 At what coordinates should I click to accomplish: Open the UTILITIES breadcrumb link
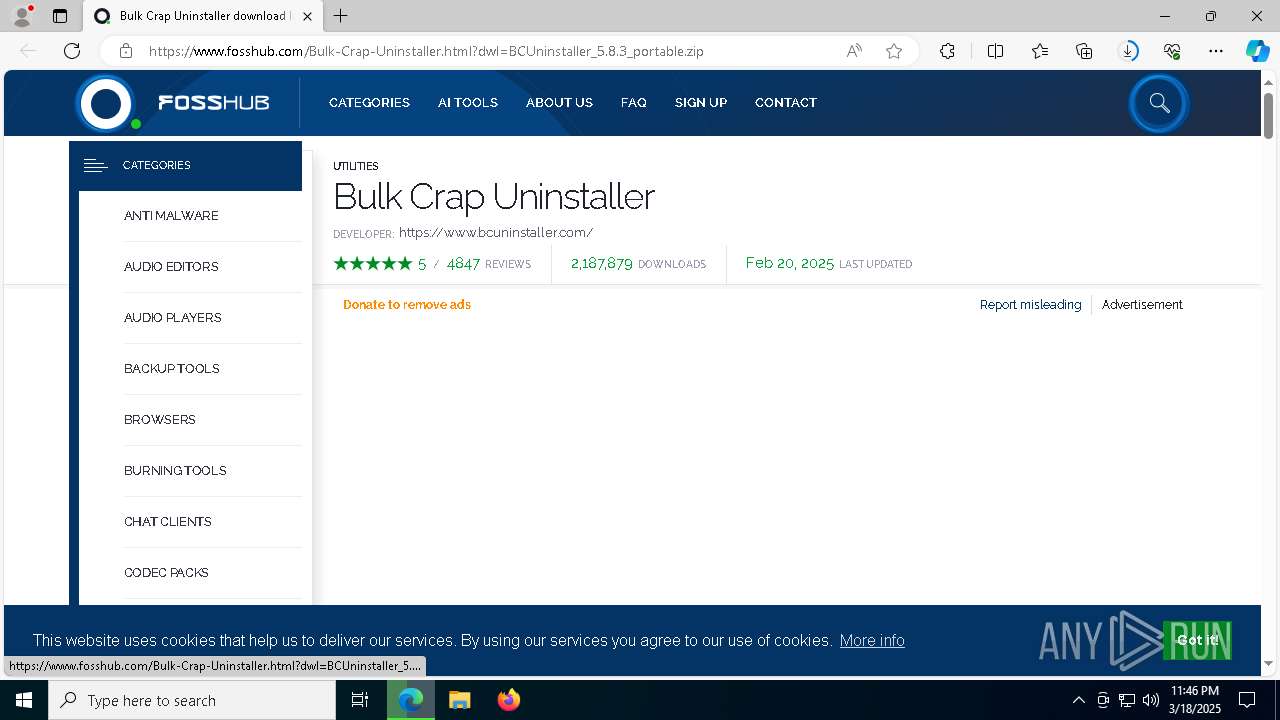[356, 166]
